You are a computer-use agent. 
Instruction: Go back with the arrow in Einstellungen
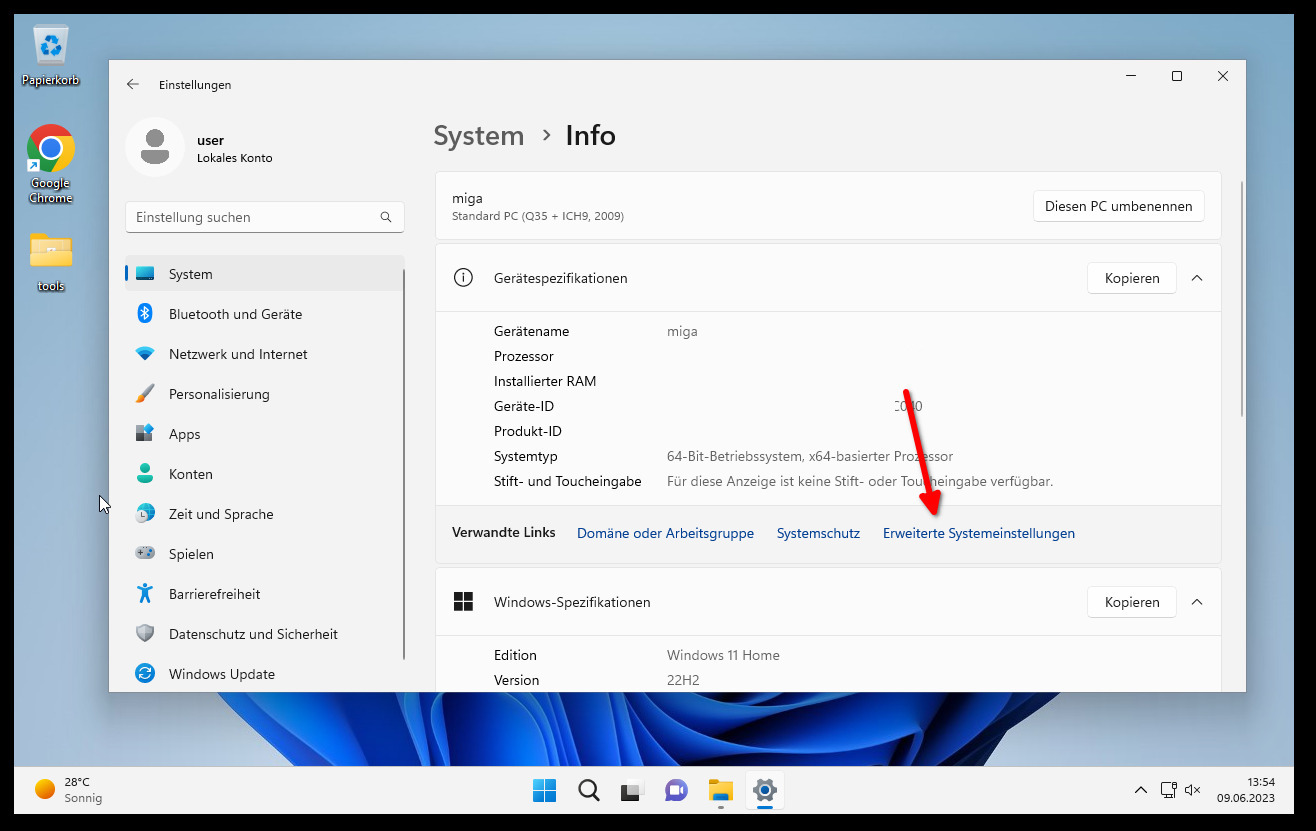[133, 85]
